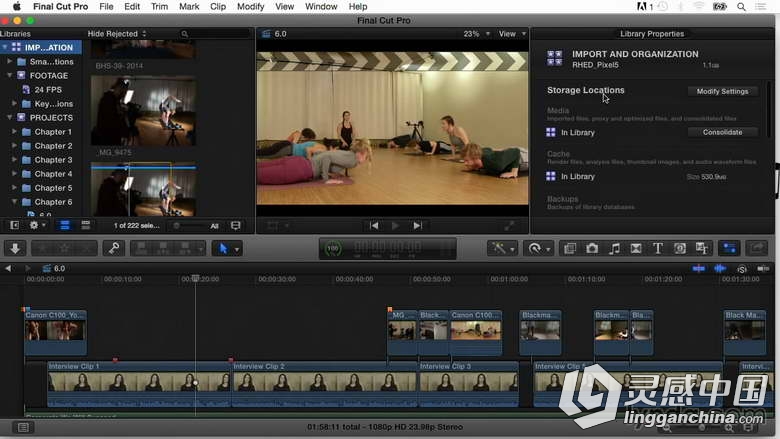Hide the Libraries sidebar button
The image size is (780, 439).
point(14,225)
